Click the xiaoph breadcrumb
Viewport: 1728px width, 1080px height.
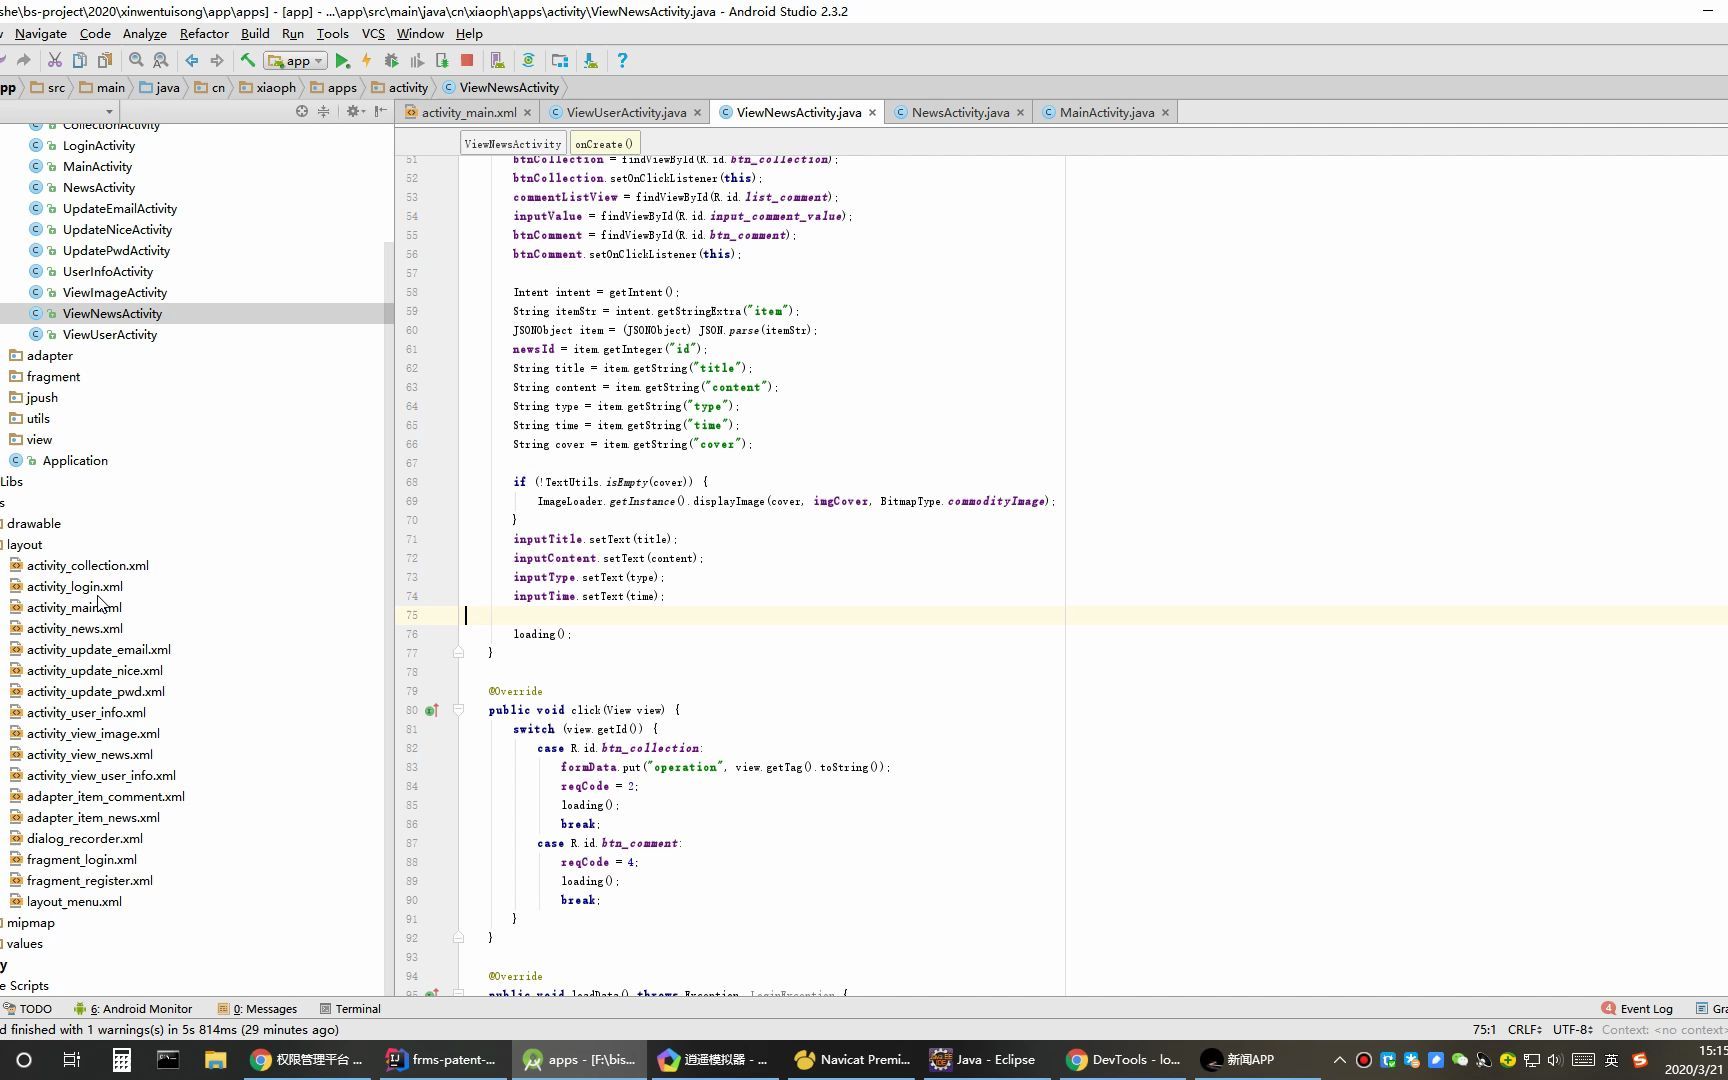[x=268, y=87]
